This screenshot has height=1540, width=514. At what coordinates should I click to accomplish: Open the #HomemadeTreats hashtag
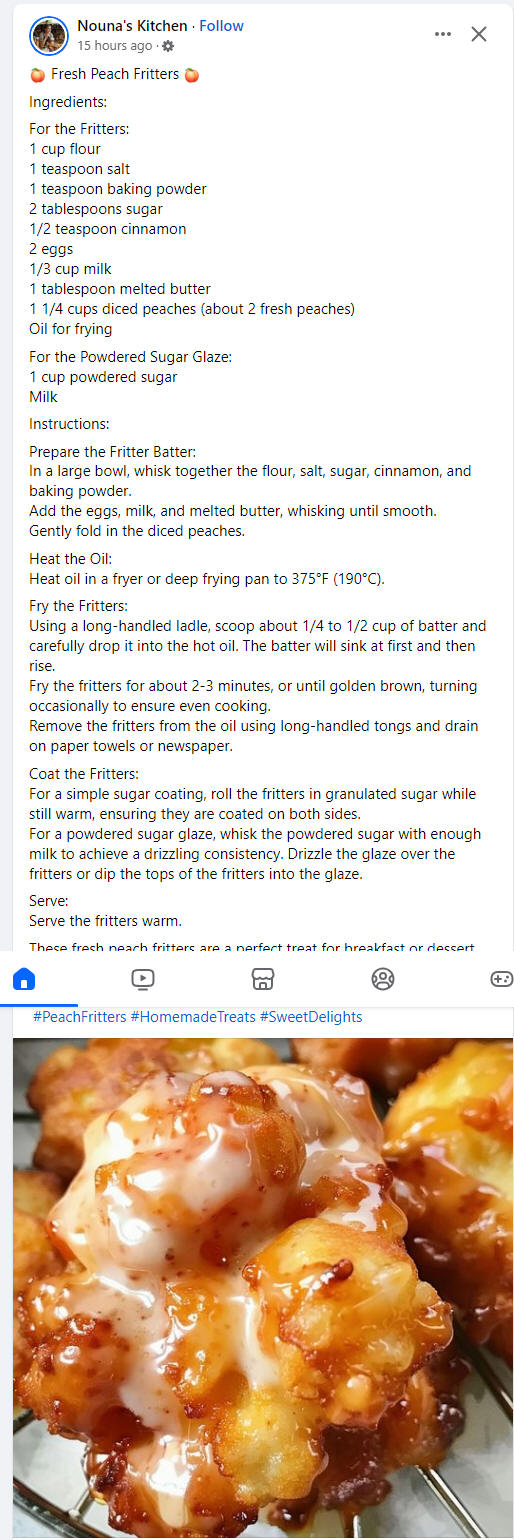193,1017
